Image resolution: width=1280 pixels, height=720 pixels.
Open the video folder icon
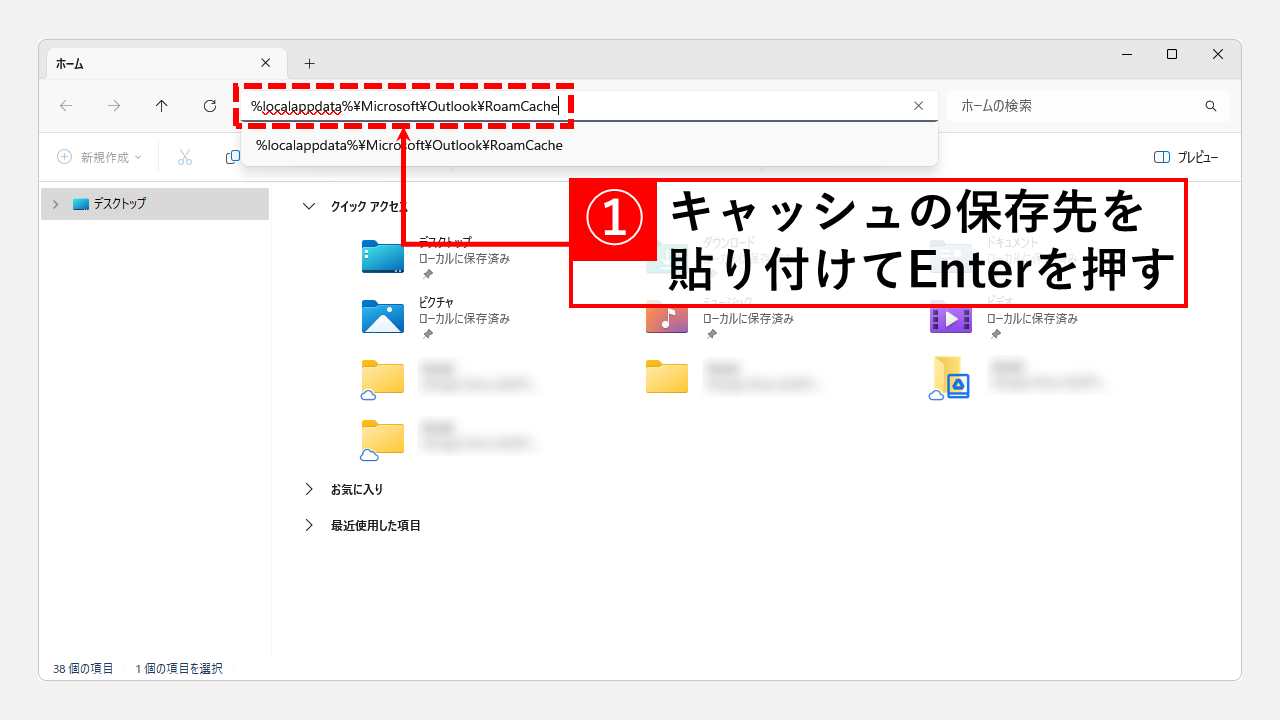tap(951, 318)
